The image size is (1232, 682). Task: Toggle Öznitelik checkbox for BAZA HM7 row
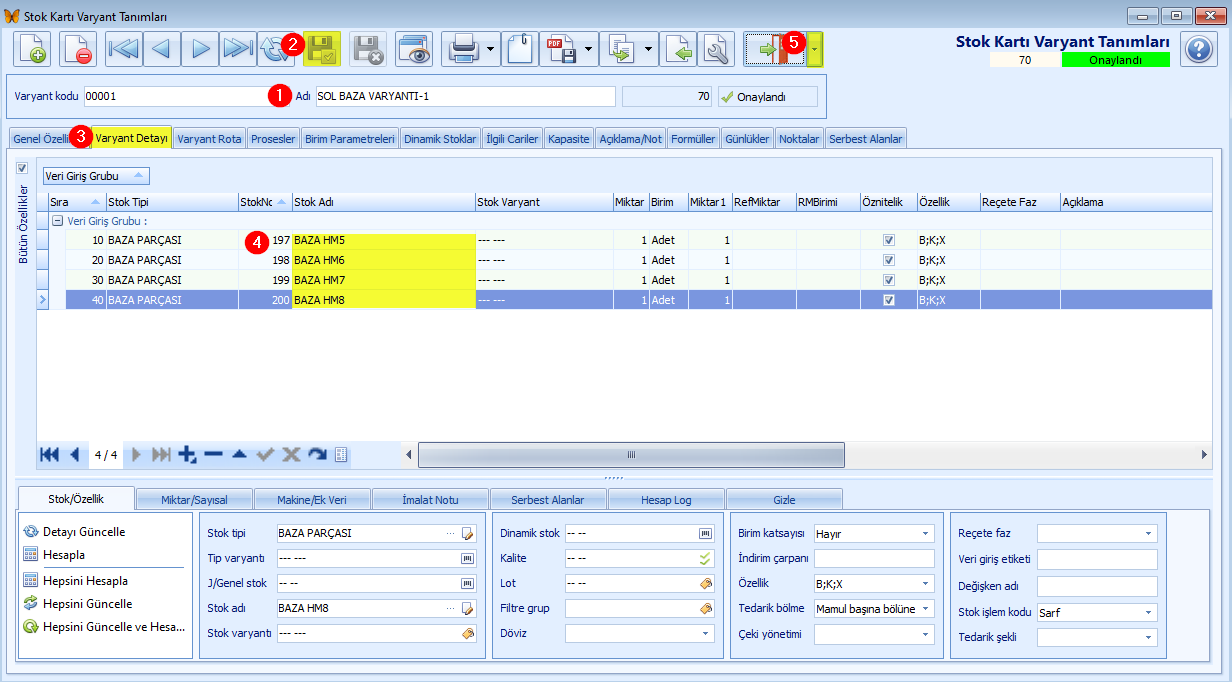[889, 280]
